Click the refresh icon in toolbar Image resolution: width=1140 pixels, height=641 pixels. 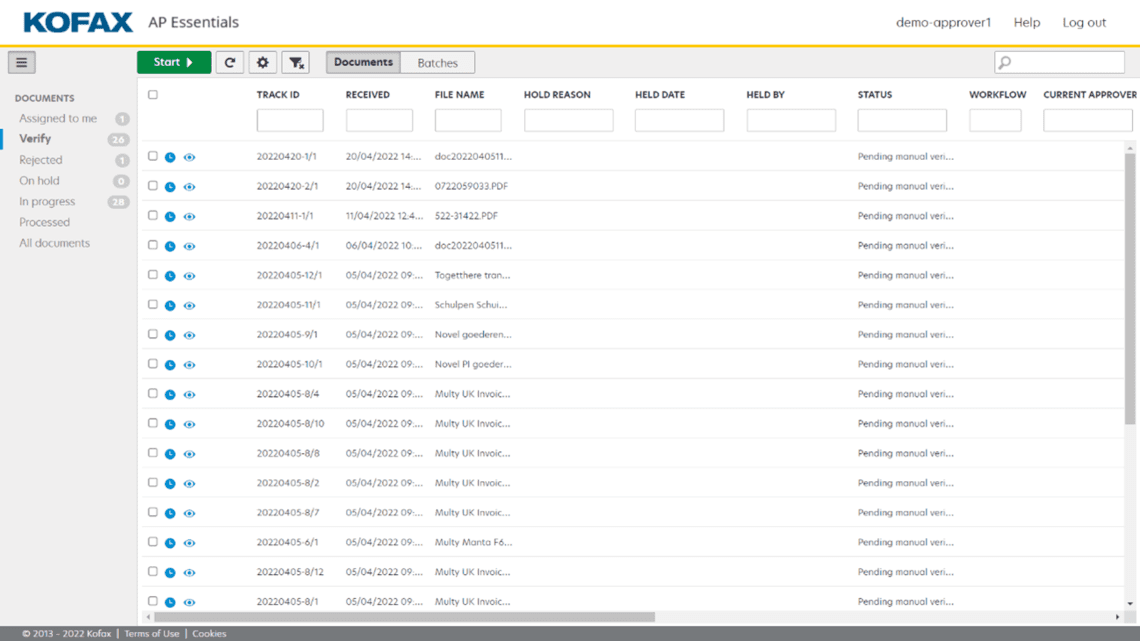tap(230, 62)
